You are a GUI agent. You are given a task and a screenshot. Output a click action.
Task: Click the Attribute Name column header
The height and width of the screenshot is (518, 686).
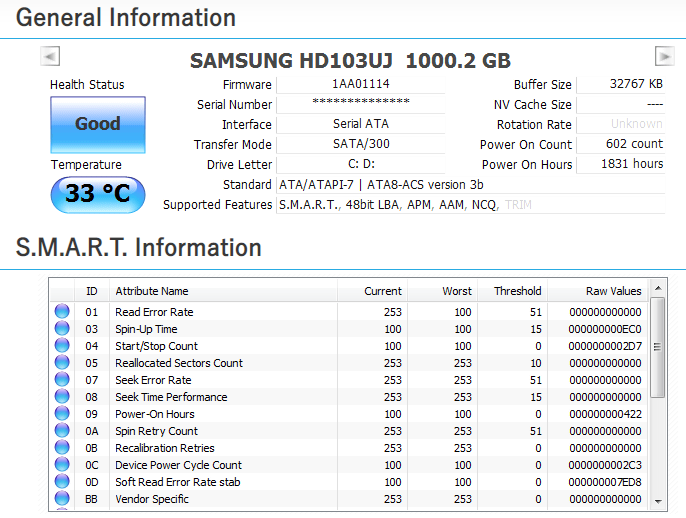[x=222, y=291]
